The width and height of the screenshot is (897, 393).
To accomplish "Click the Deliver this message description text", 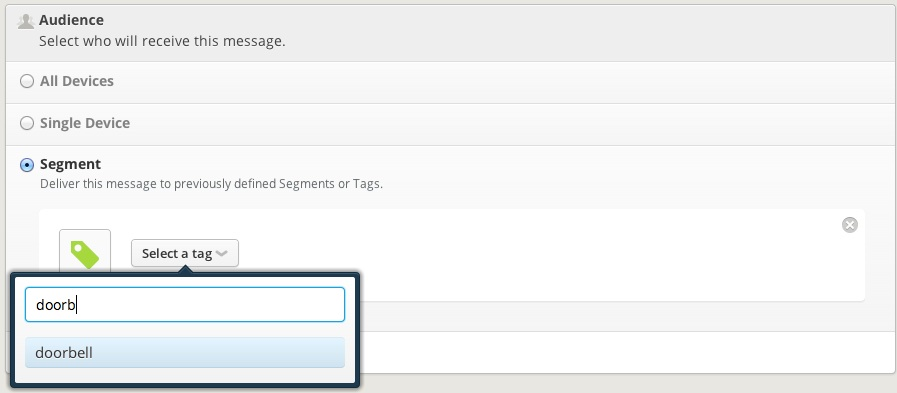I will [x=211, y=184].
